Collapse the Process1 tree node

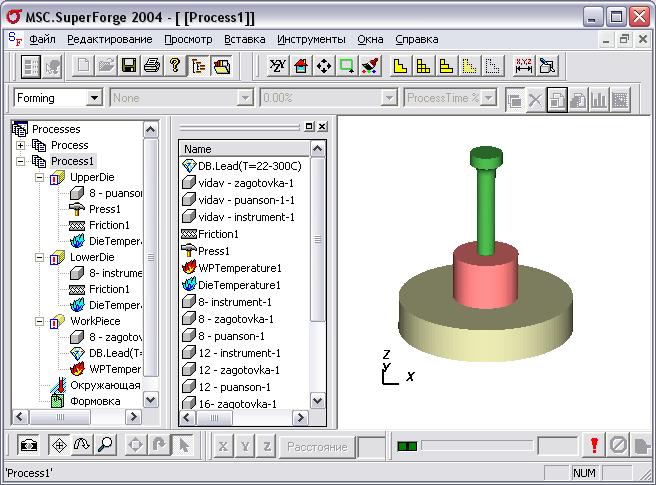[x=20, y=161]
